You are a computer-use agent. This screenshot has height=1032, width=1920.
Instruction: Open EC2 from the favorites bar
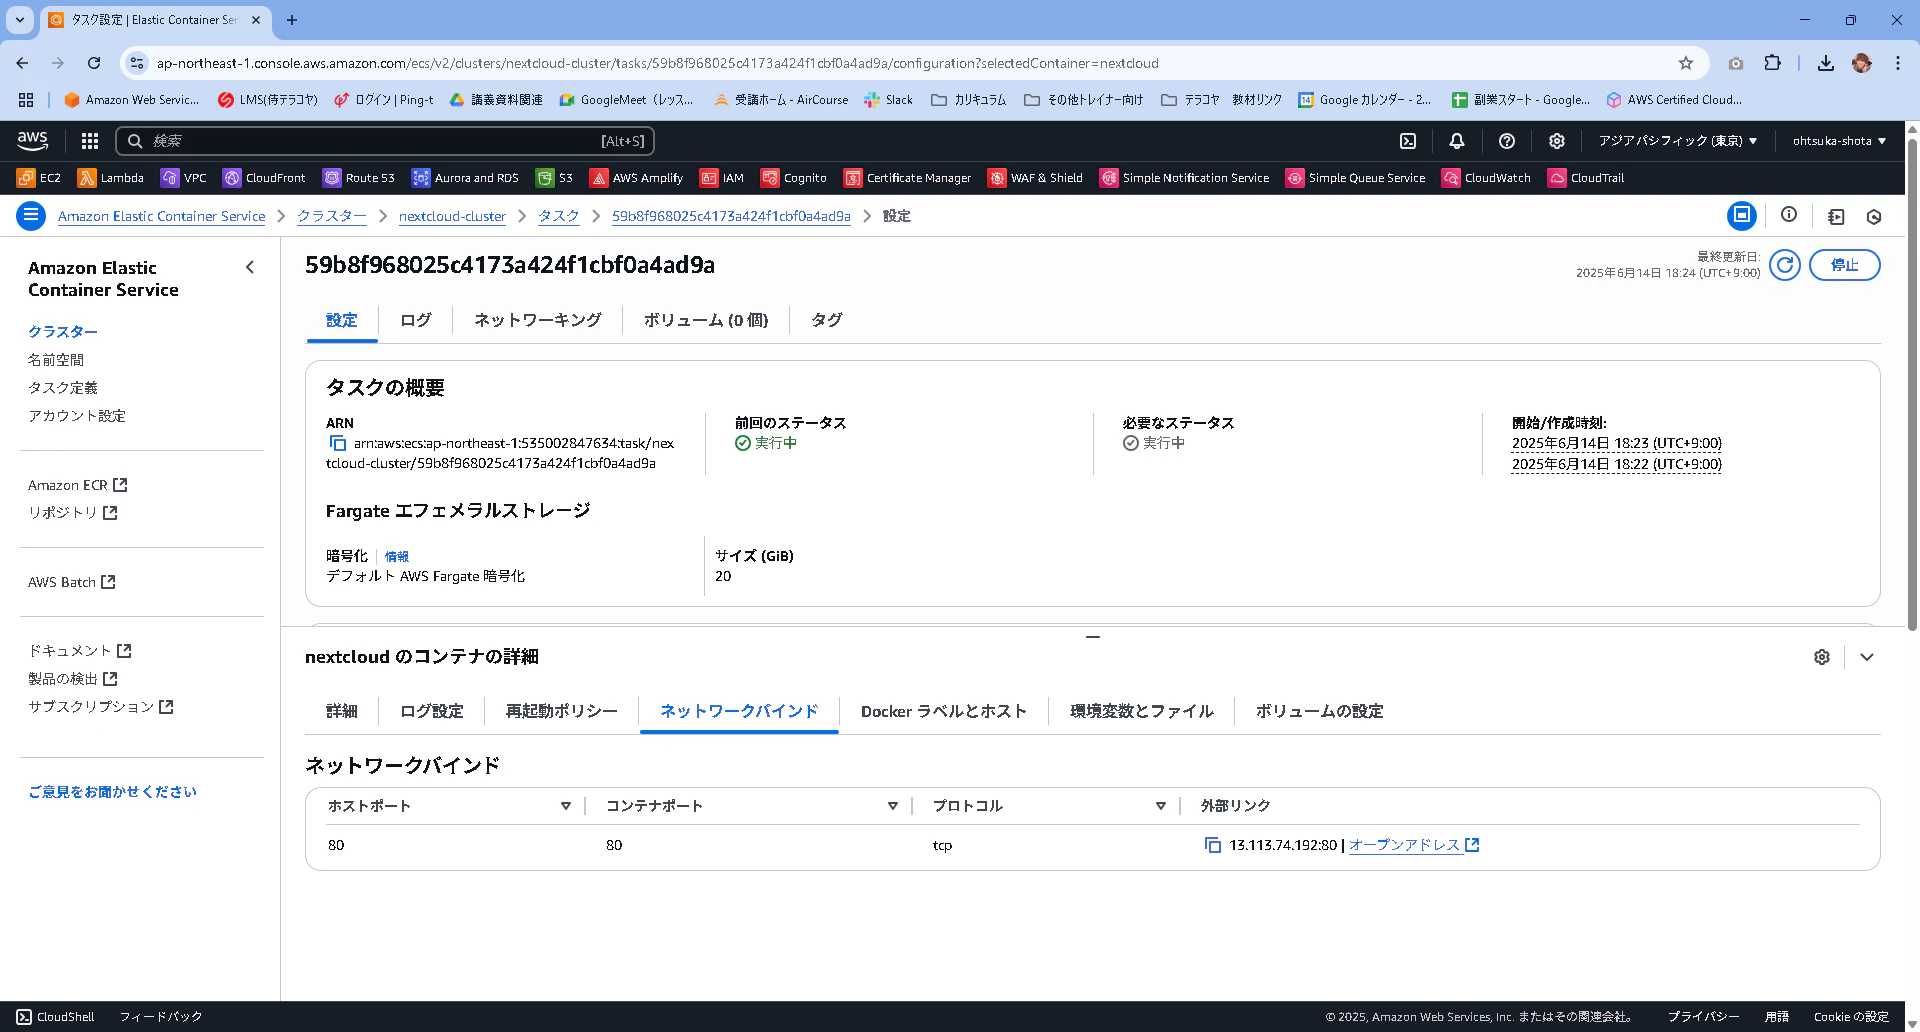click(40, 178)
